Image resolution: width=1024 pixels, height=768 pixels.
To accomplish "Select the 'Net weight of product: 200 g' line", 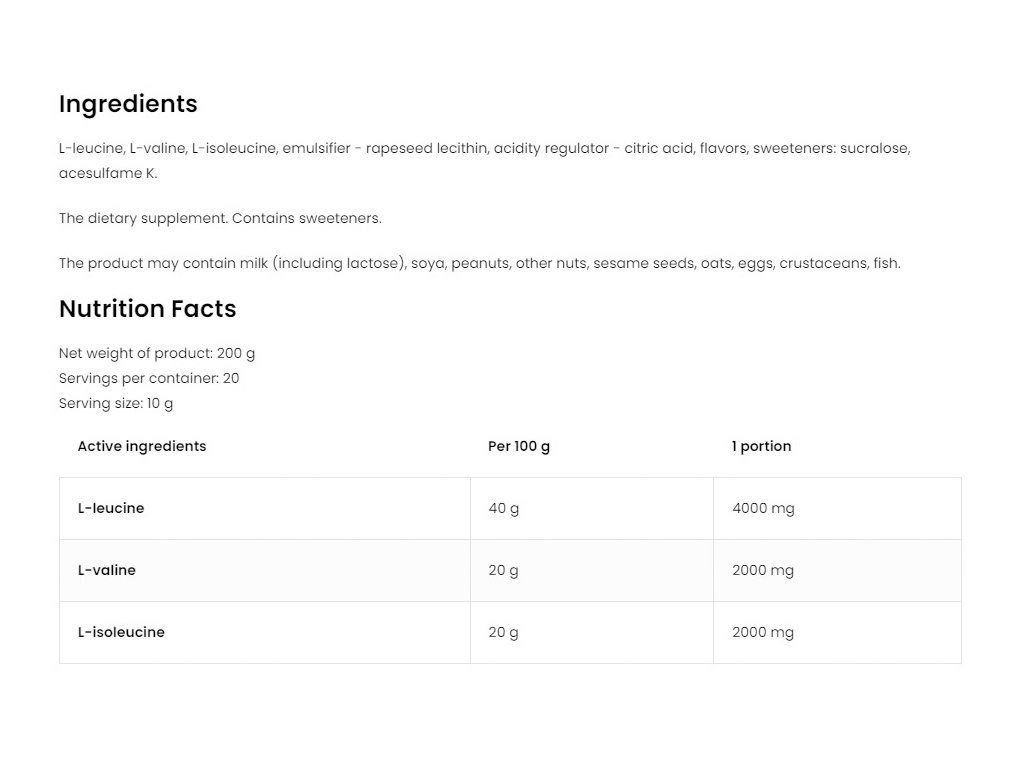I will 157,353.
